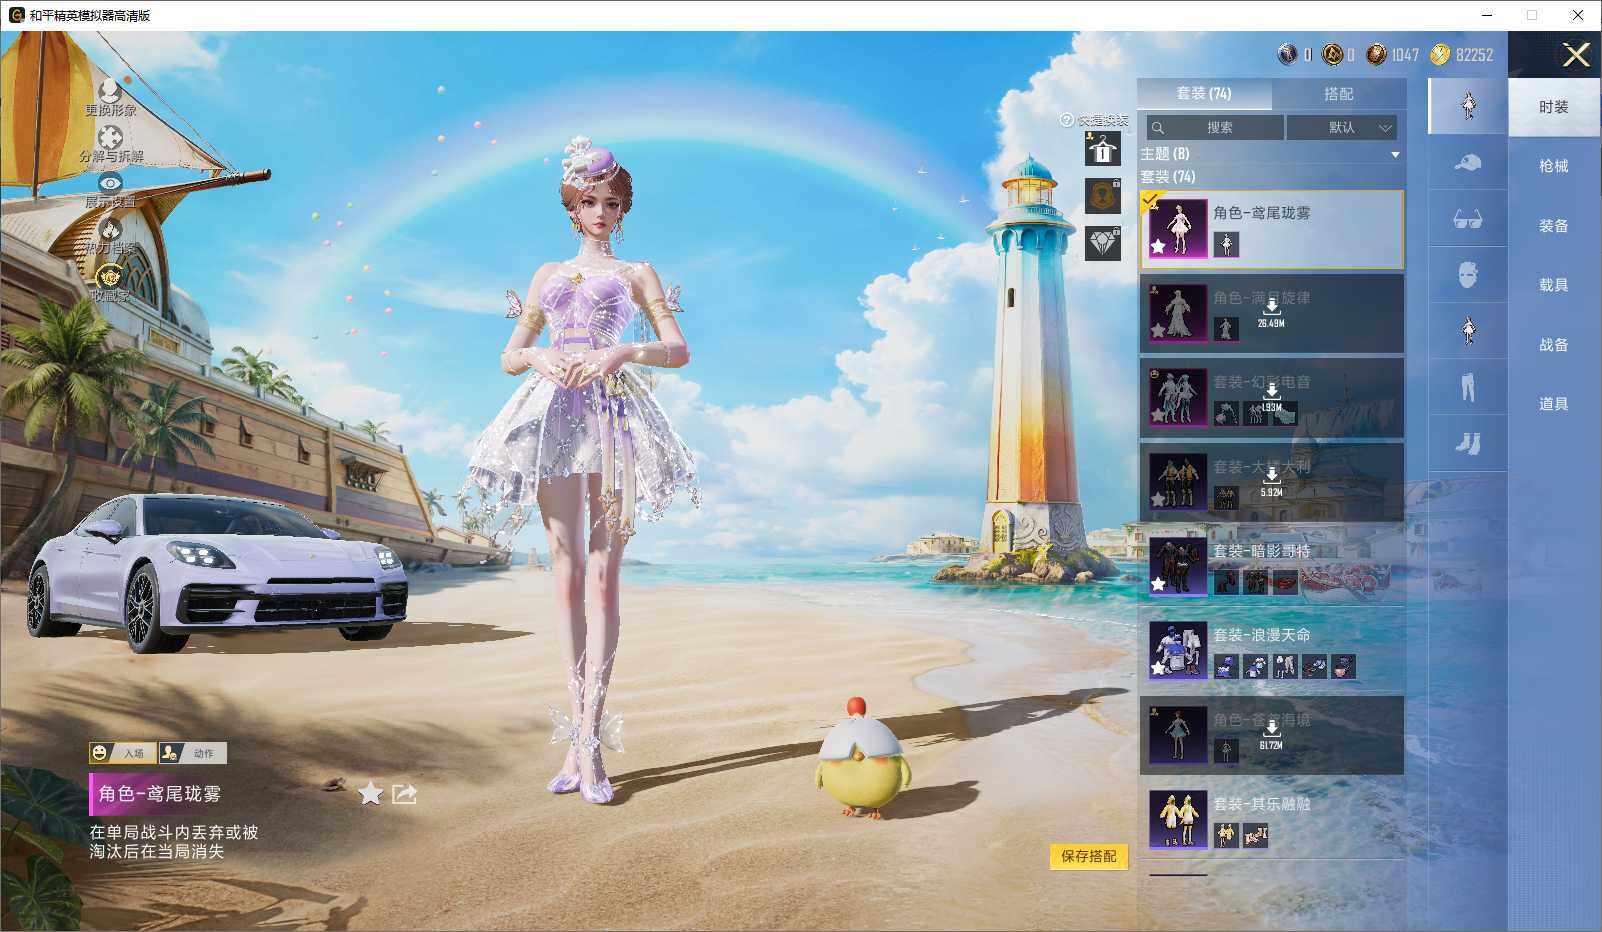Click the 1047 bronze currency icon
1602x932 pixels.
point(1377,54)
